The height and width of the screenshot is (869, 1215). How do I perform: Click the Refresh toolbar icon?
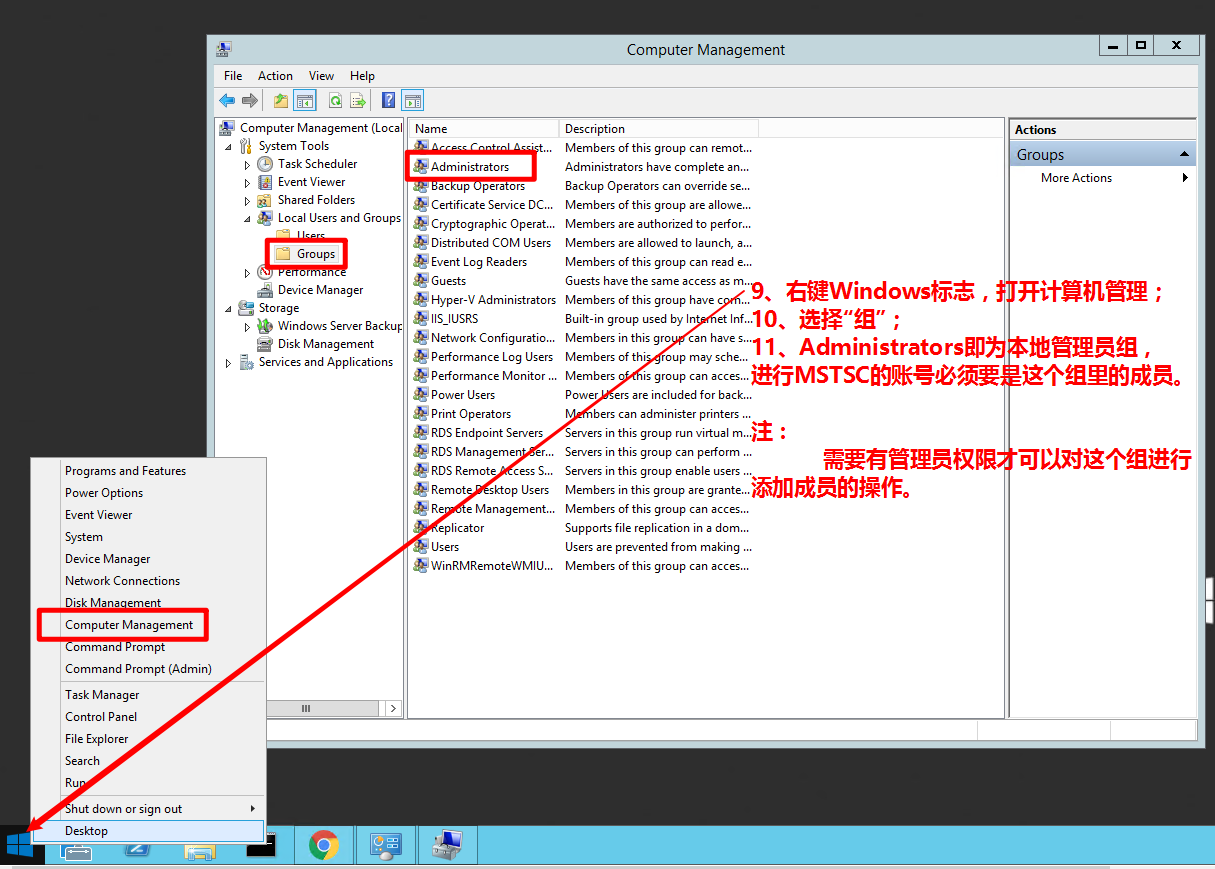point(335,100)
